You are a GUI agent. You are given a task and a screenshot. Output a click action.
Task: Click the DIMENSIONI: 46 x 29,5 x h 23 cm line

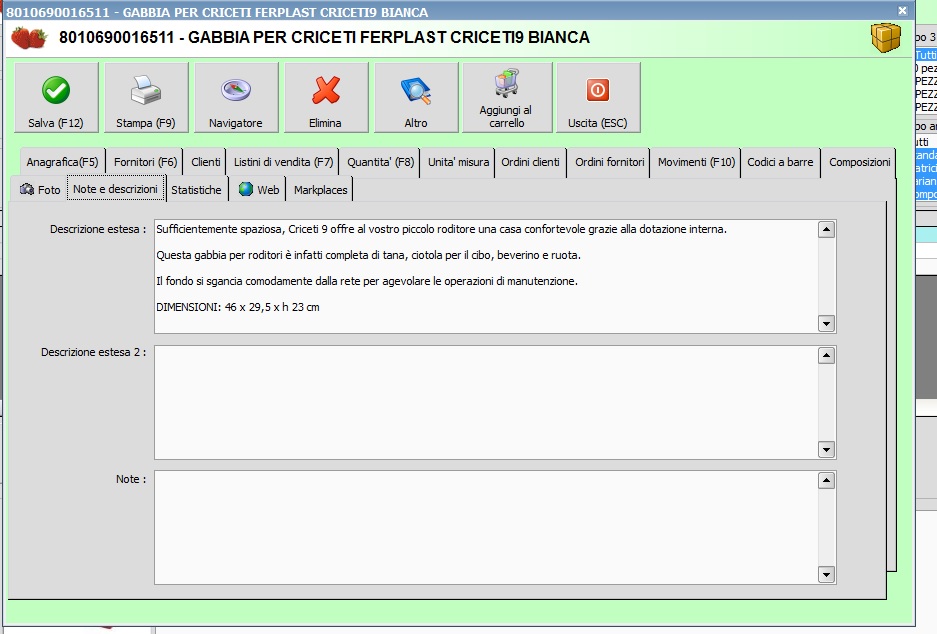(x=238, y=307)
